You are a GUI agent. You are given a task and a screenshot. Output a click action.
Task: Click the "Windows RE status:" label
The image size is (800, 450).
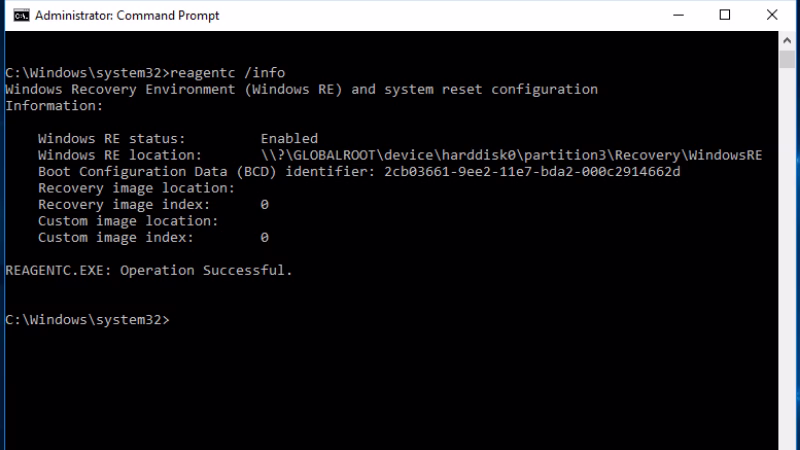pos(111,139)
